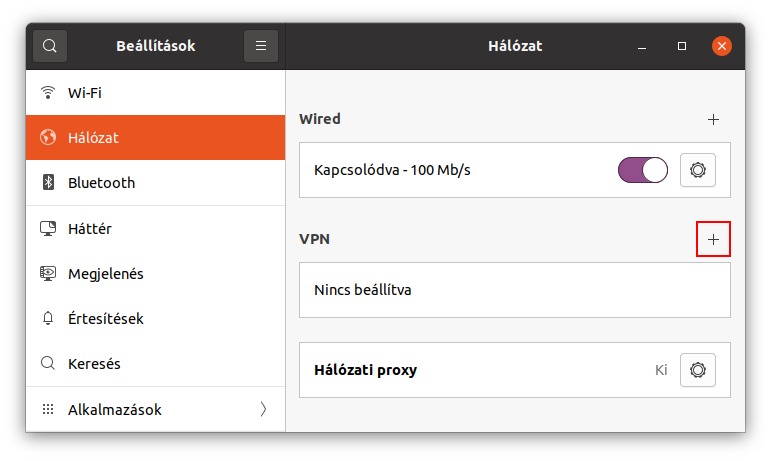This screenshot has height=461, width=771.
Task: Toggle the wired connection switch off
Action: [x=643, y=170]
